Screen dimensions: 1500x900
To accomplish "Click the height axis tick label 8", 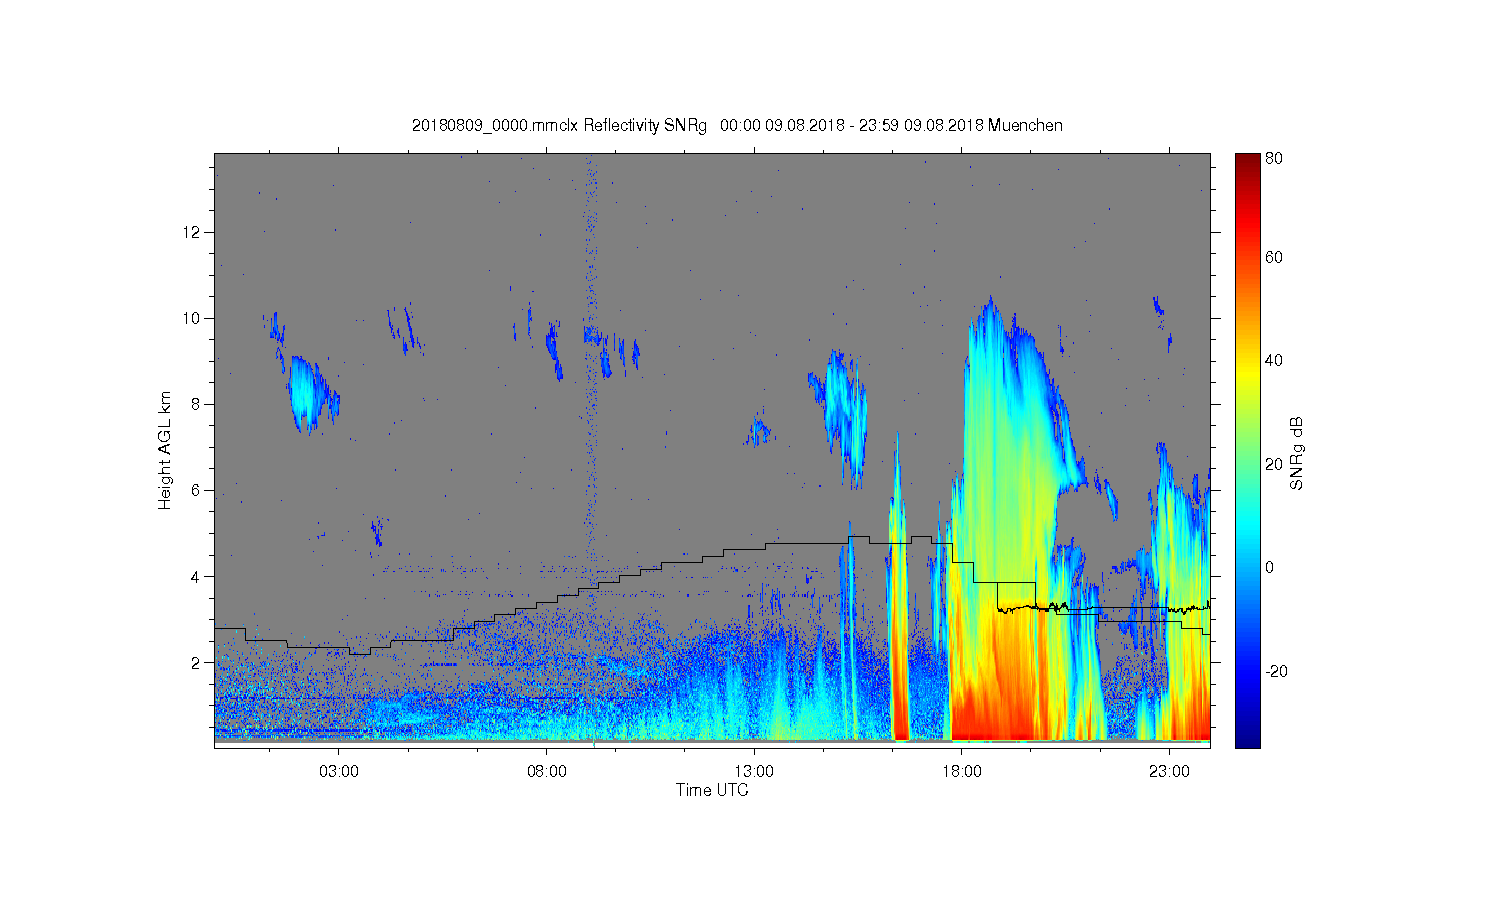I will pyautogui.click(x=197, y=404).
